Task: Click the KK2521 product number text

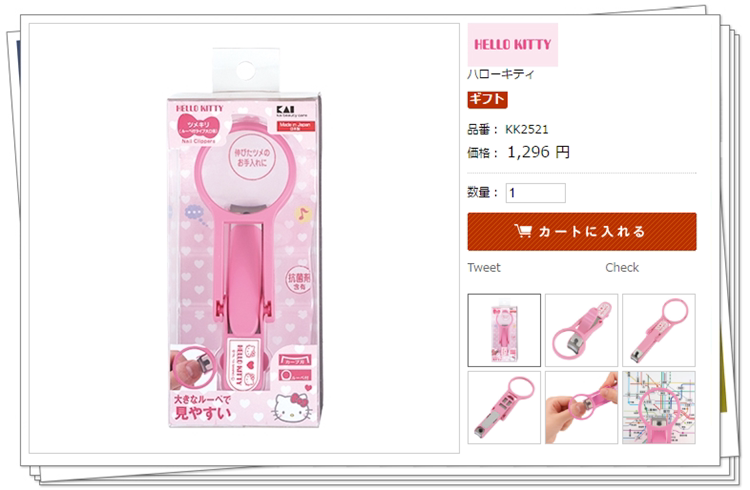Action: (x=527, y=130)
